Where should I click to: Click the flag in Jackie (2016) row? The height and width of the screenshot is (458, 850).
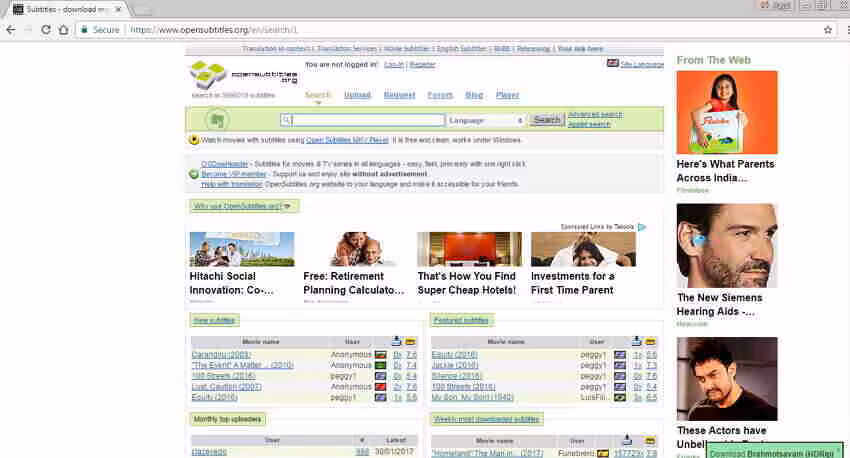pos(620,365)
